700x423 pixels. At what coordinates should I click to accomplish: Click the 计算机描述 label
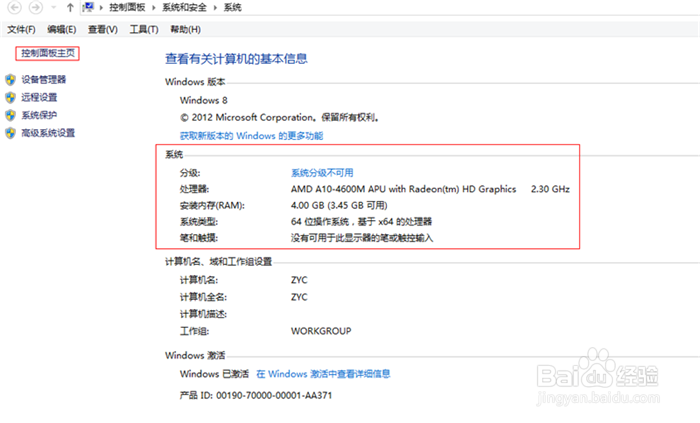204,314
